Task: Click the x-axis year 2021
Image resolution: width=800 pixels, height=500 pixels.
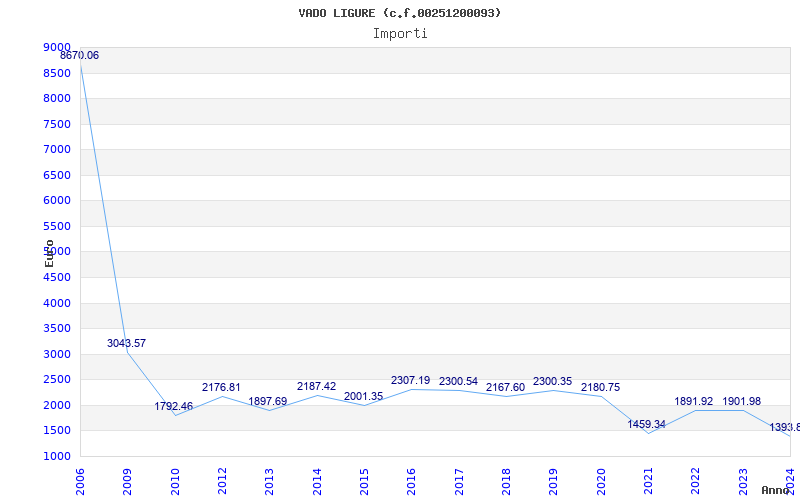Action: (648, 482)
